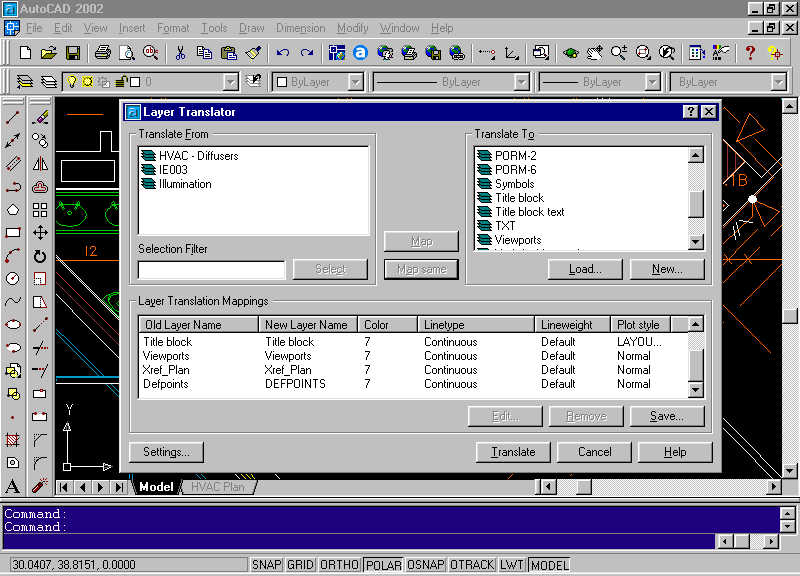Switch to the HVAC Plan tab
800x576 pixels.
tap(217, 487)
